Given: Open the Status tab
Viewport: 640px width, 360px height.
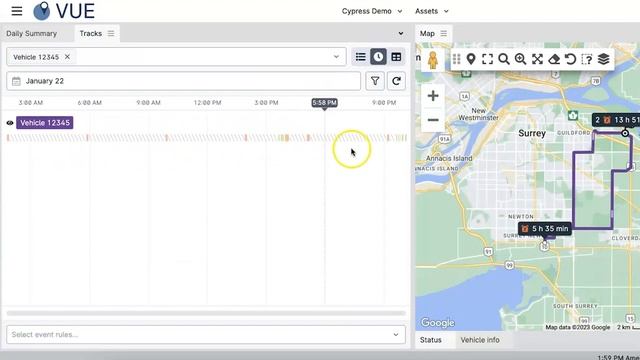Looking at the screenshot, I should pyautogui.click(x=431, y=340).
